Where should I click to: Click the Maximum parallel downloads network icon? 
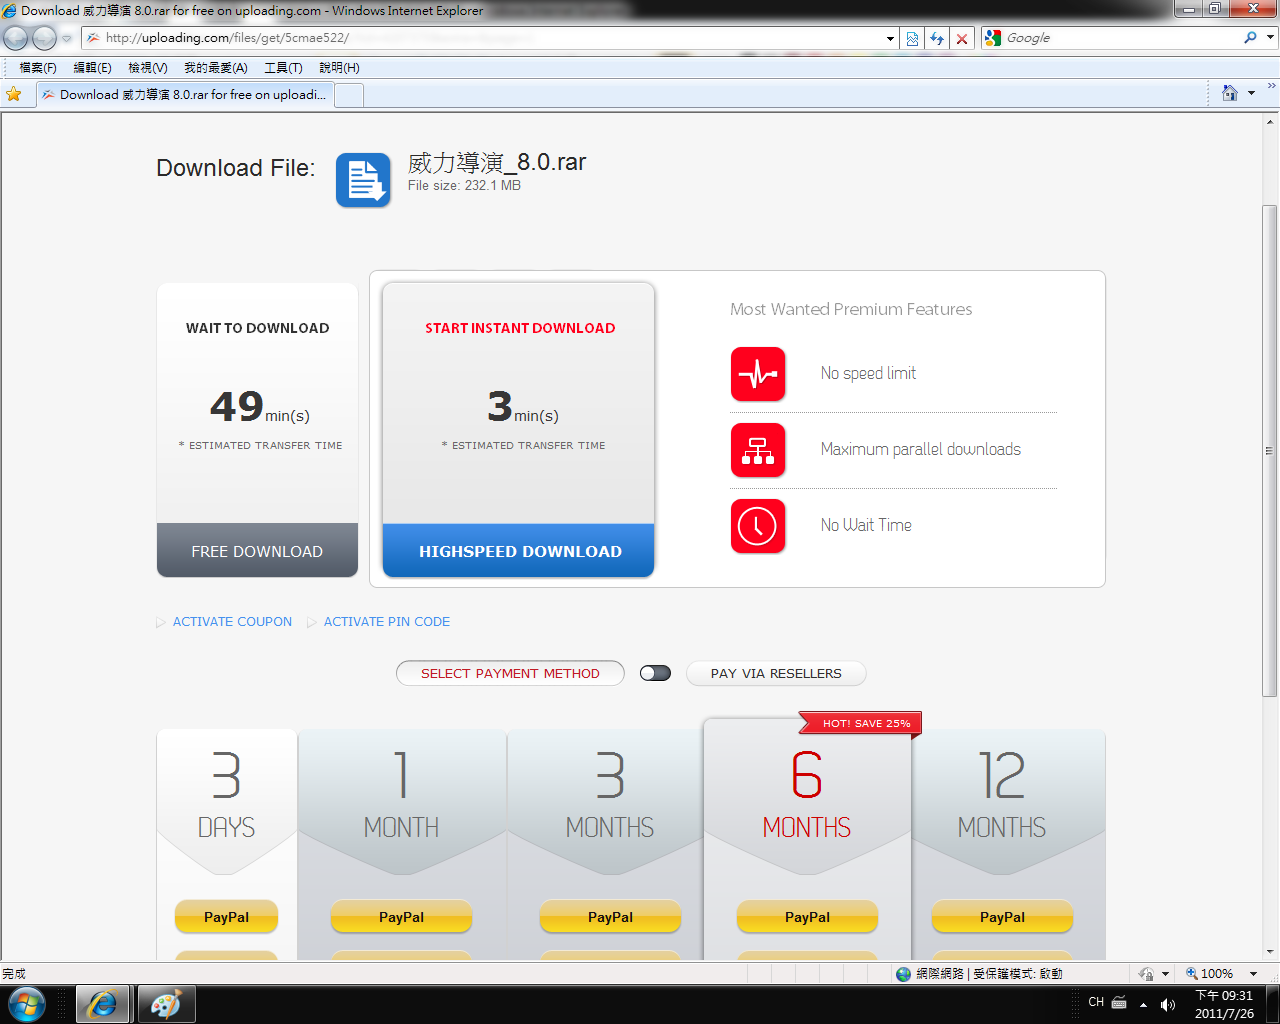[758, 450]
